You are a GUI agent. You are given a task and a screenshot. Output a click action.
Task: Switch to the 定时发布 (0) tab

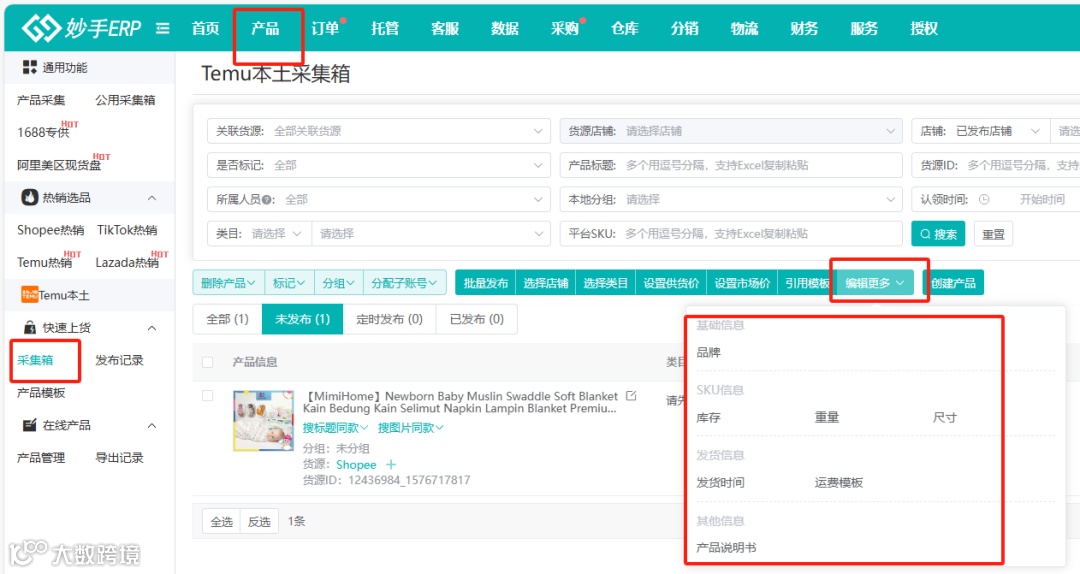pos(389,319)
